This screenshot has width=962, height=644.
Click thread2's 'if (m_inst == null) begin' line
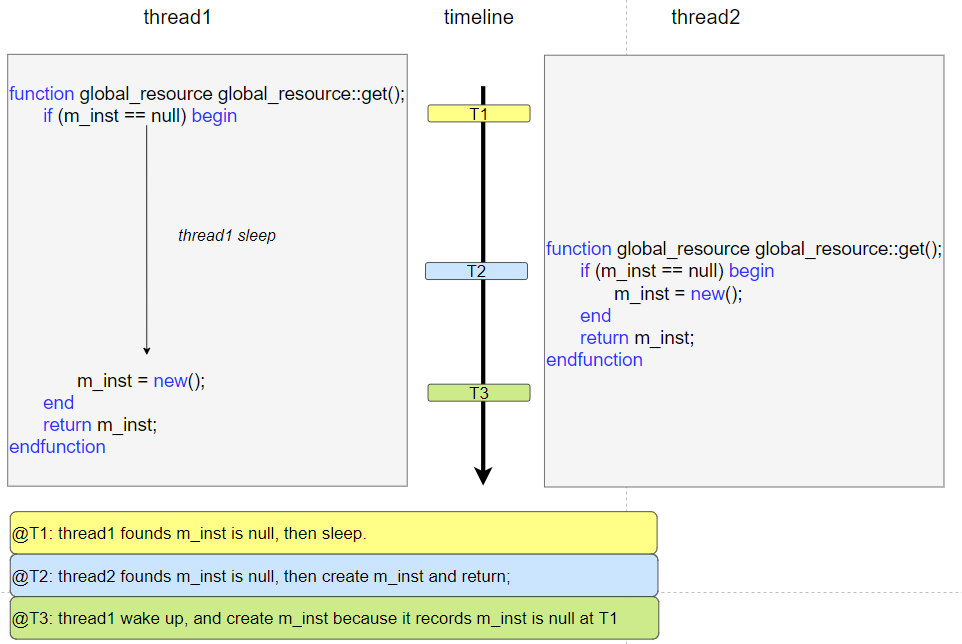[x=677, y=271]
